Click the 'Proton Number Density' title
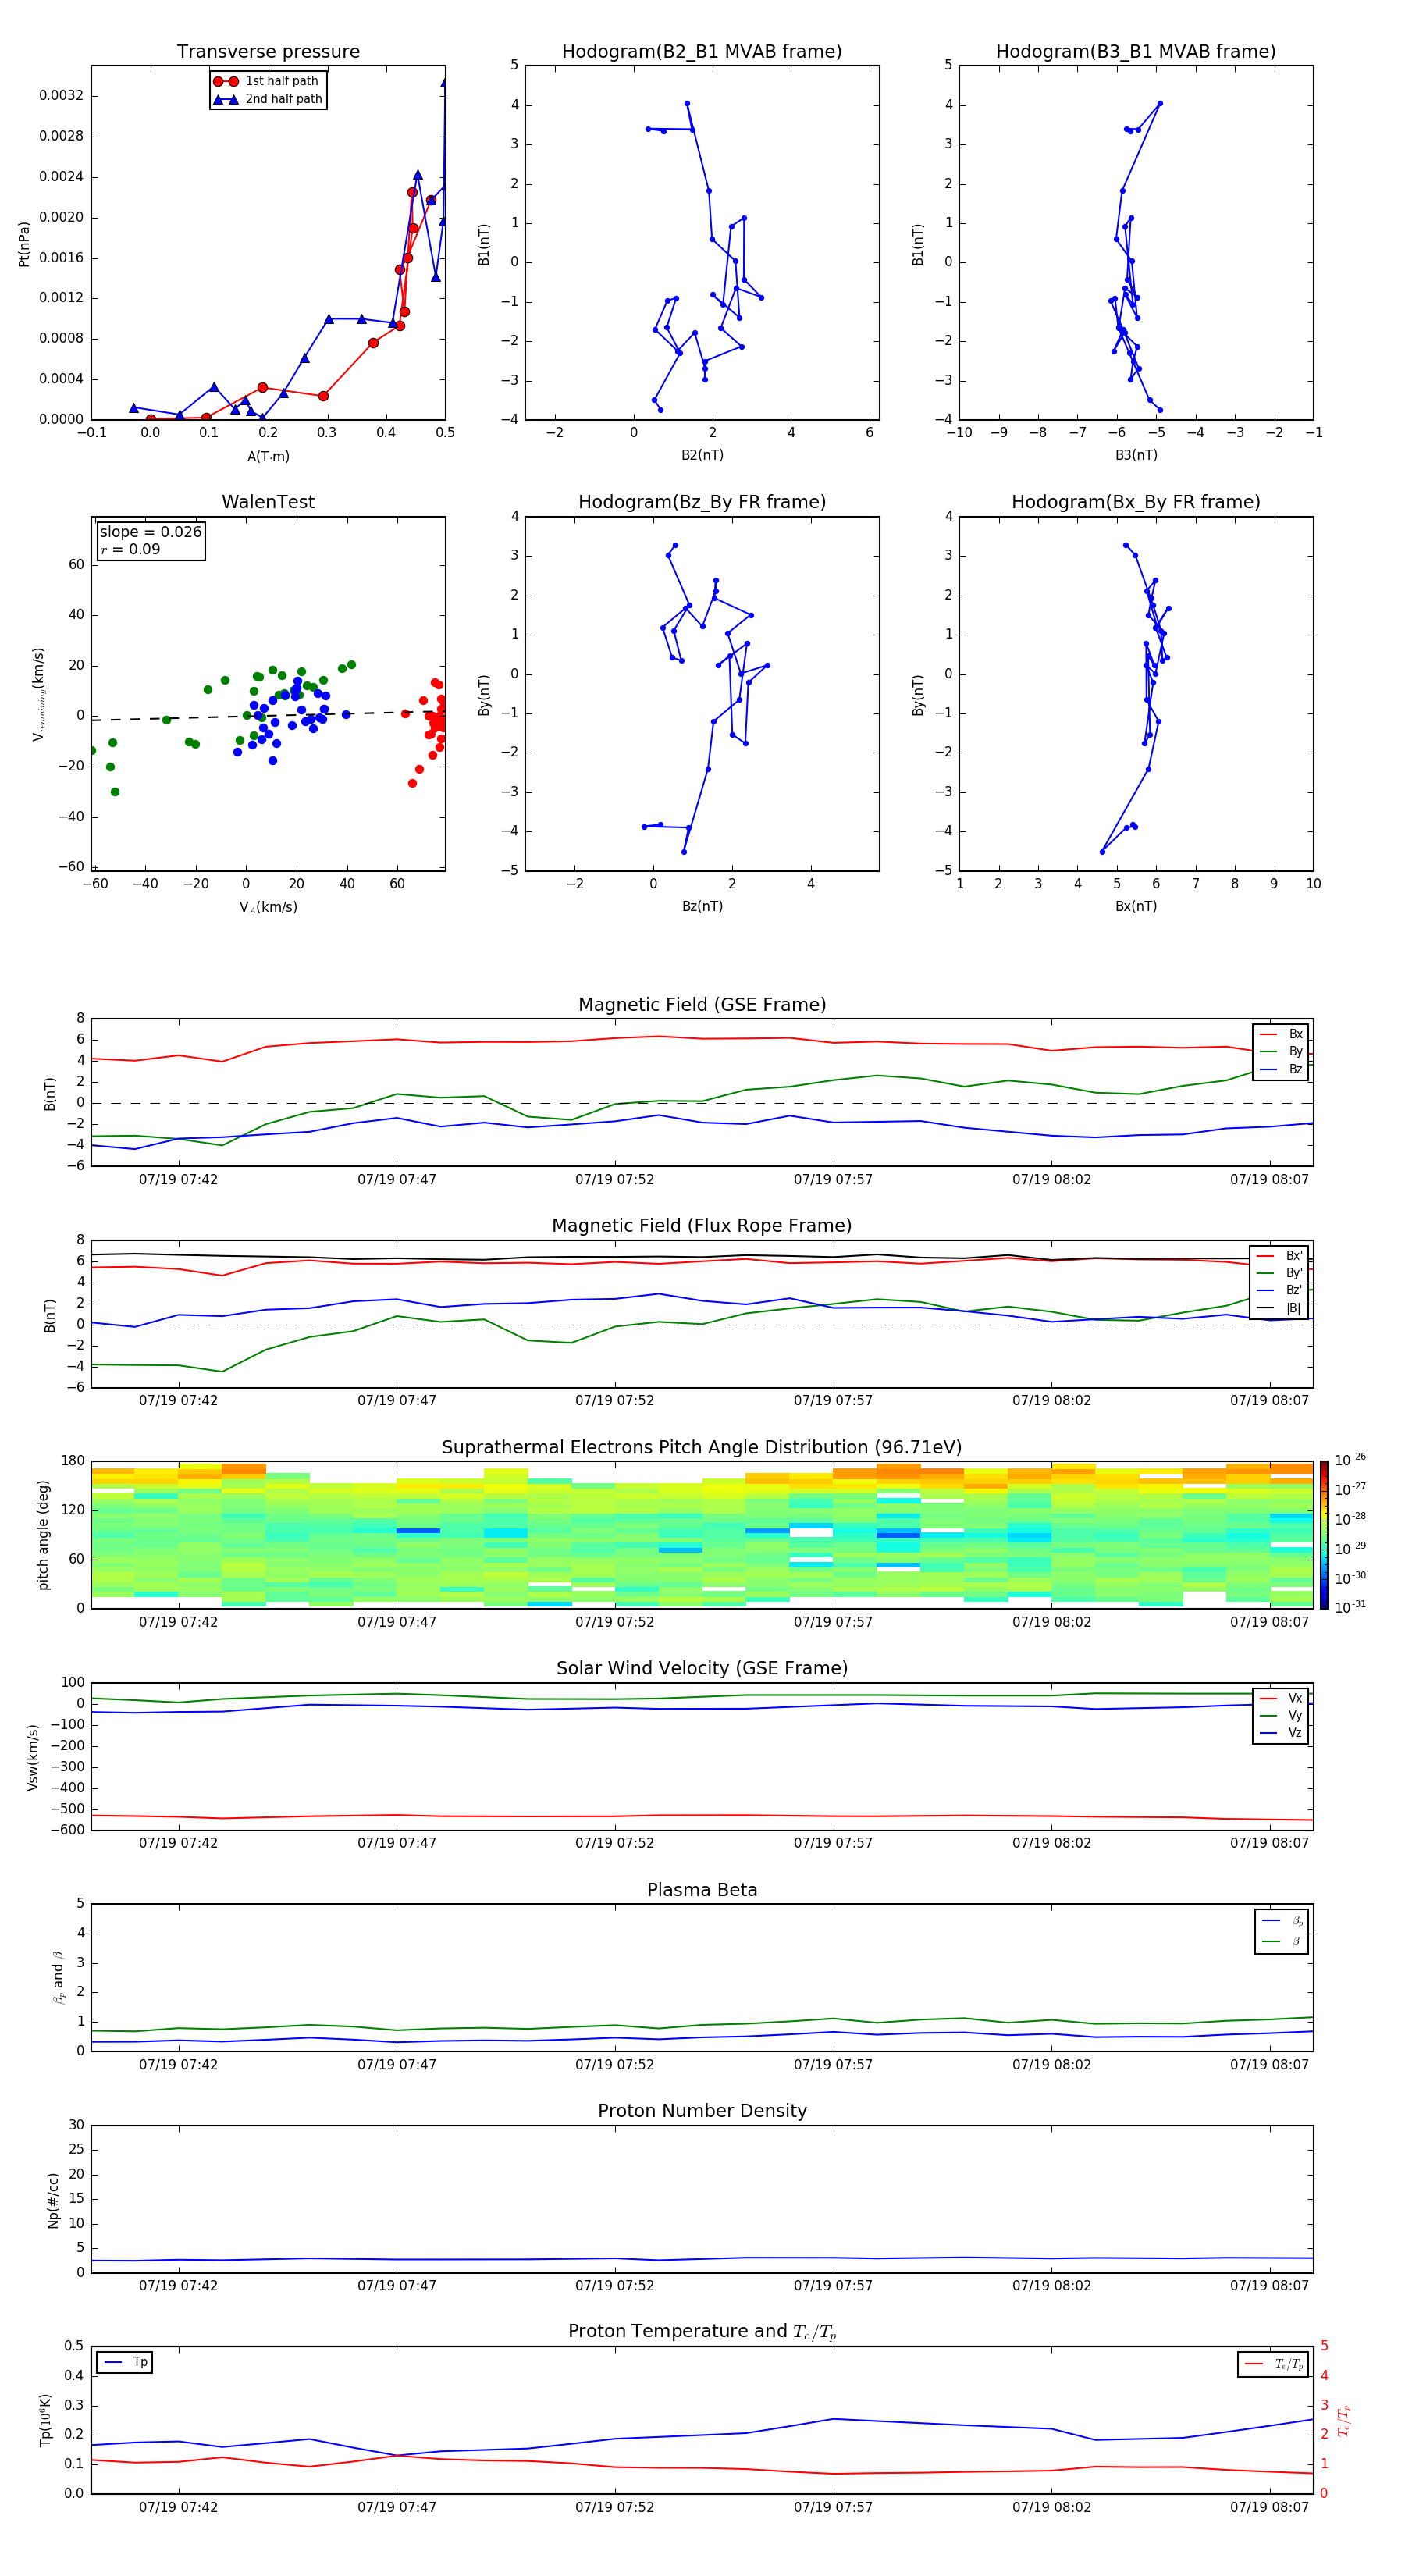 [x=702, y=2111]
